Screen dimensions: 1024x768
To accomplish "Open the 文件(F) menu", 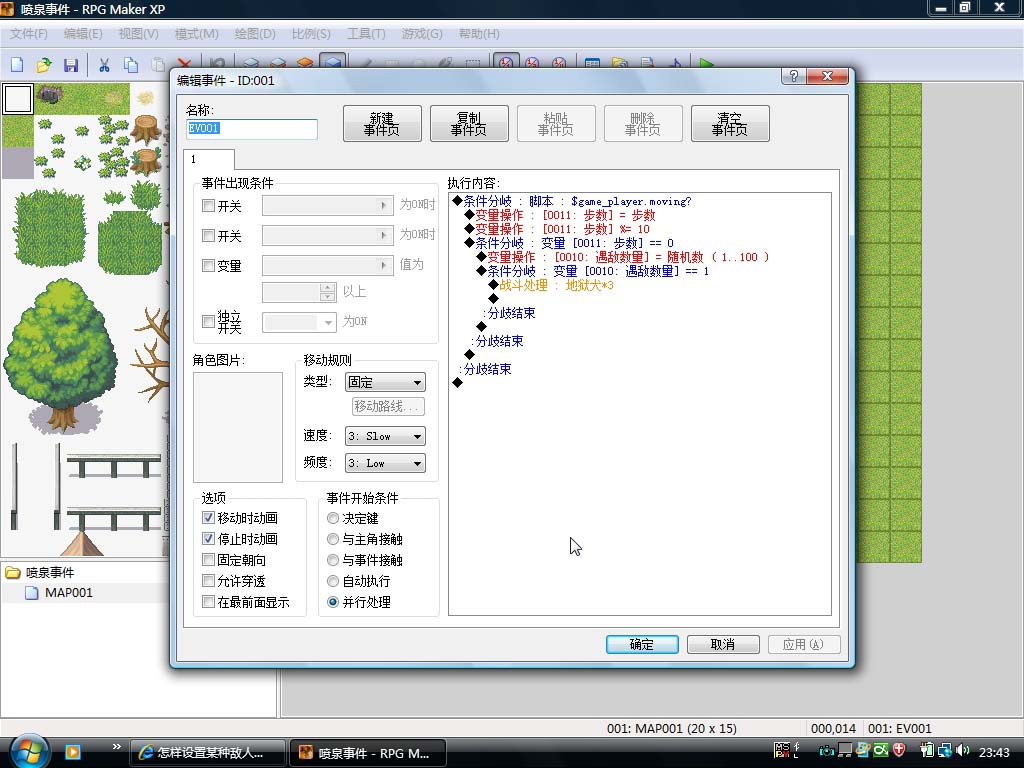I will click(28, 34).
